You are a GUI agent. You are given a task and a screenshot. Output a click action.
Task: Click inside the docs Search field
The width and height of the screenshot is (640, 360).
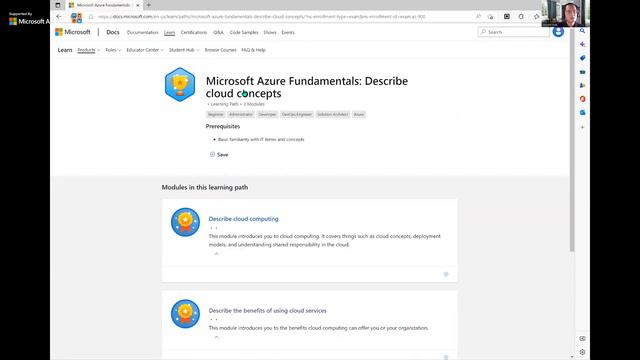[x=513, y=32]
